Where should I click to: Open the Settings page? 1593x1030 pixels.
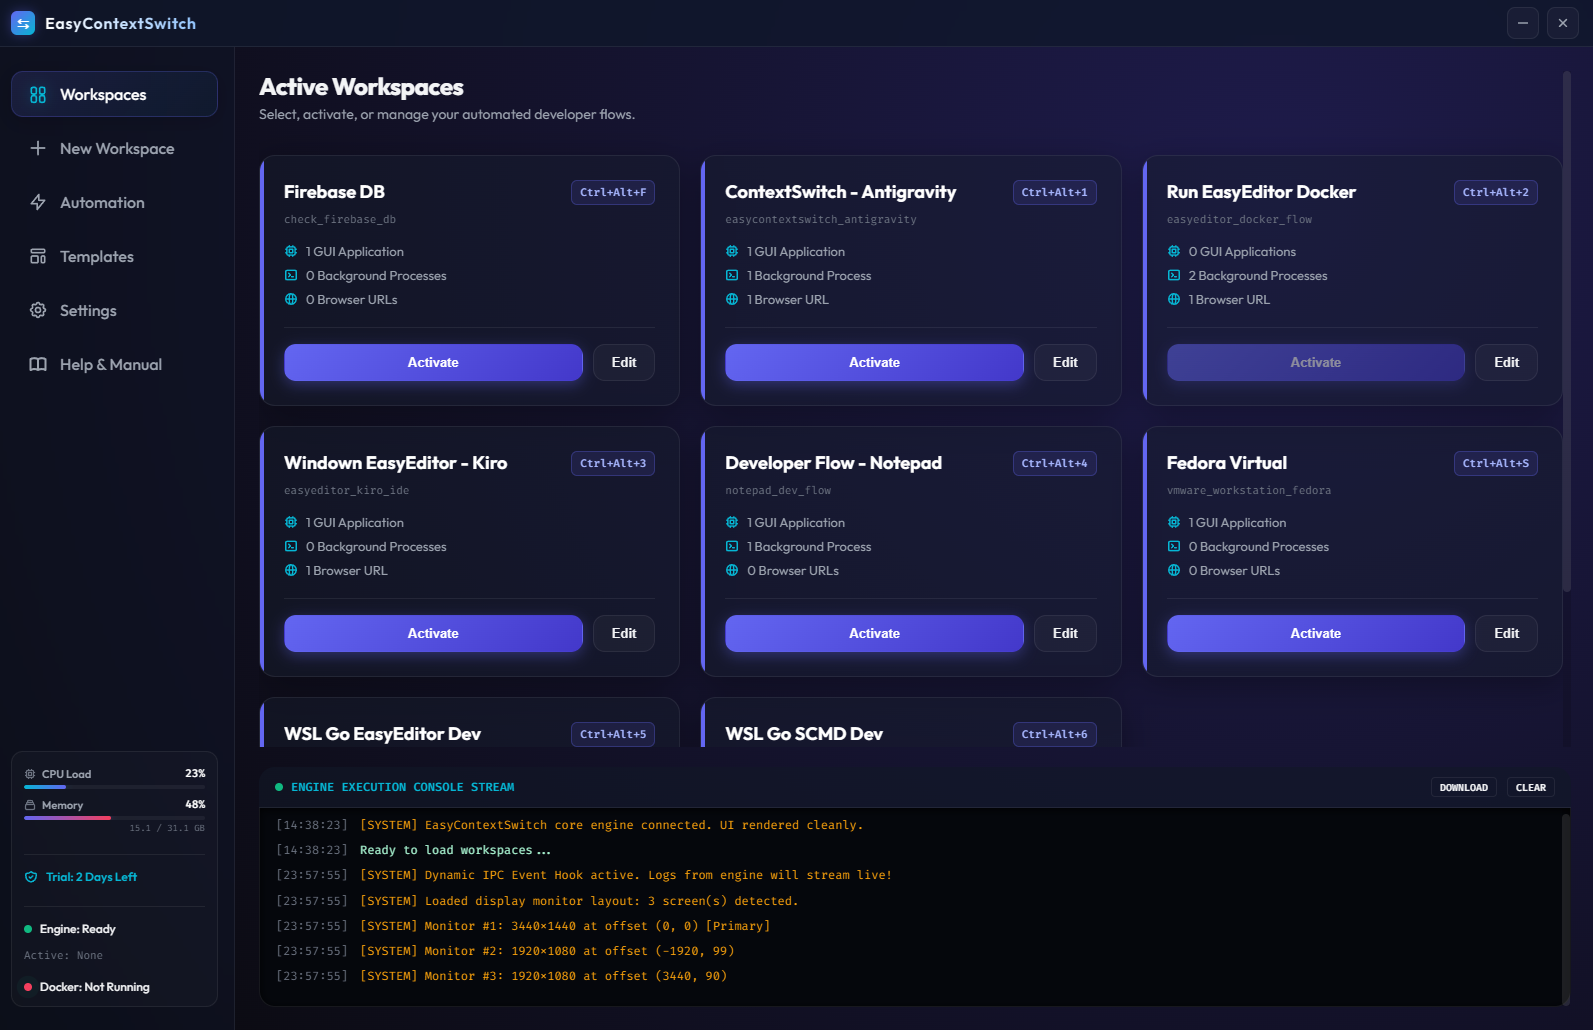click(x=114, y=310)
